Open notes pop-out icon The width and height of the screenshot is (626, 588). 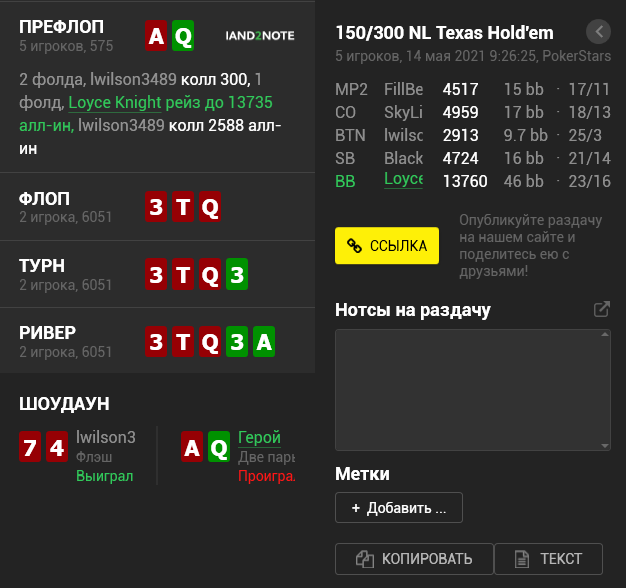coord(602,309)
